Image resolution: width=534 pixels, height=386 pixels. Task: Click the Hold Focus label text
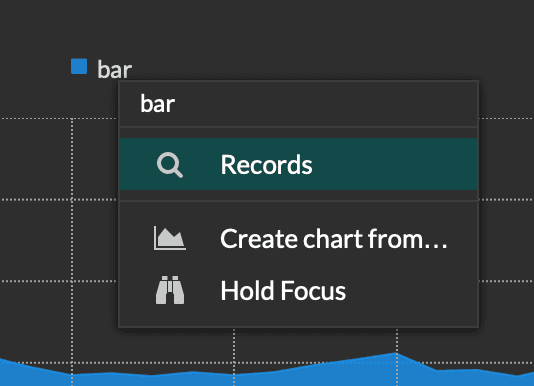click(283, 291)
